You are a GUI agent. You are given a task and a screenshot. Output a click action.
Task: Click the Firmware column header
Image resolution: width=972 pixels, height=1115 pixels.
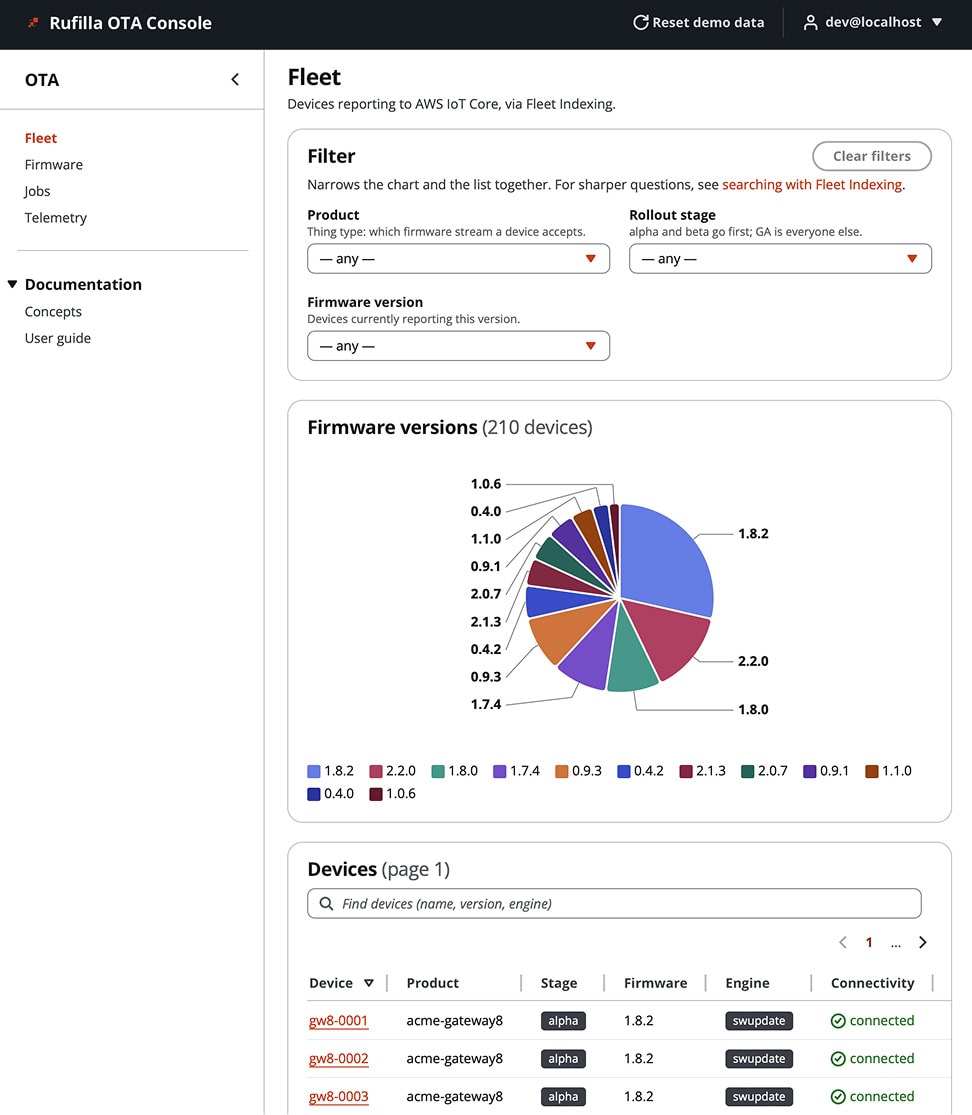pos(656,983)
